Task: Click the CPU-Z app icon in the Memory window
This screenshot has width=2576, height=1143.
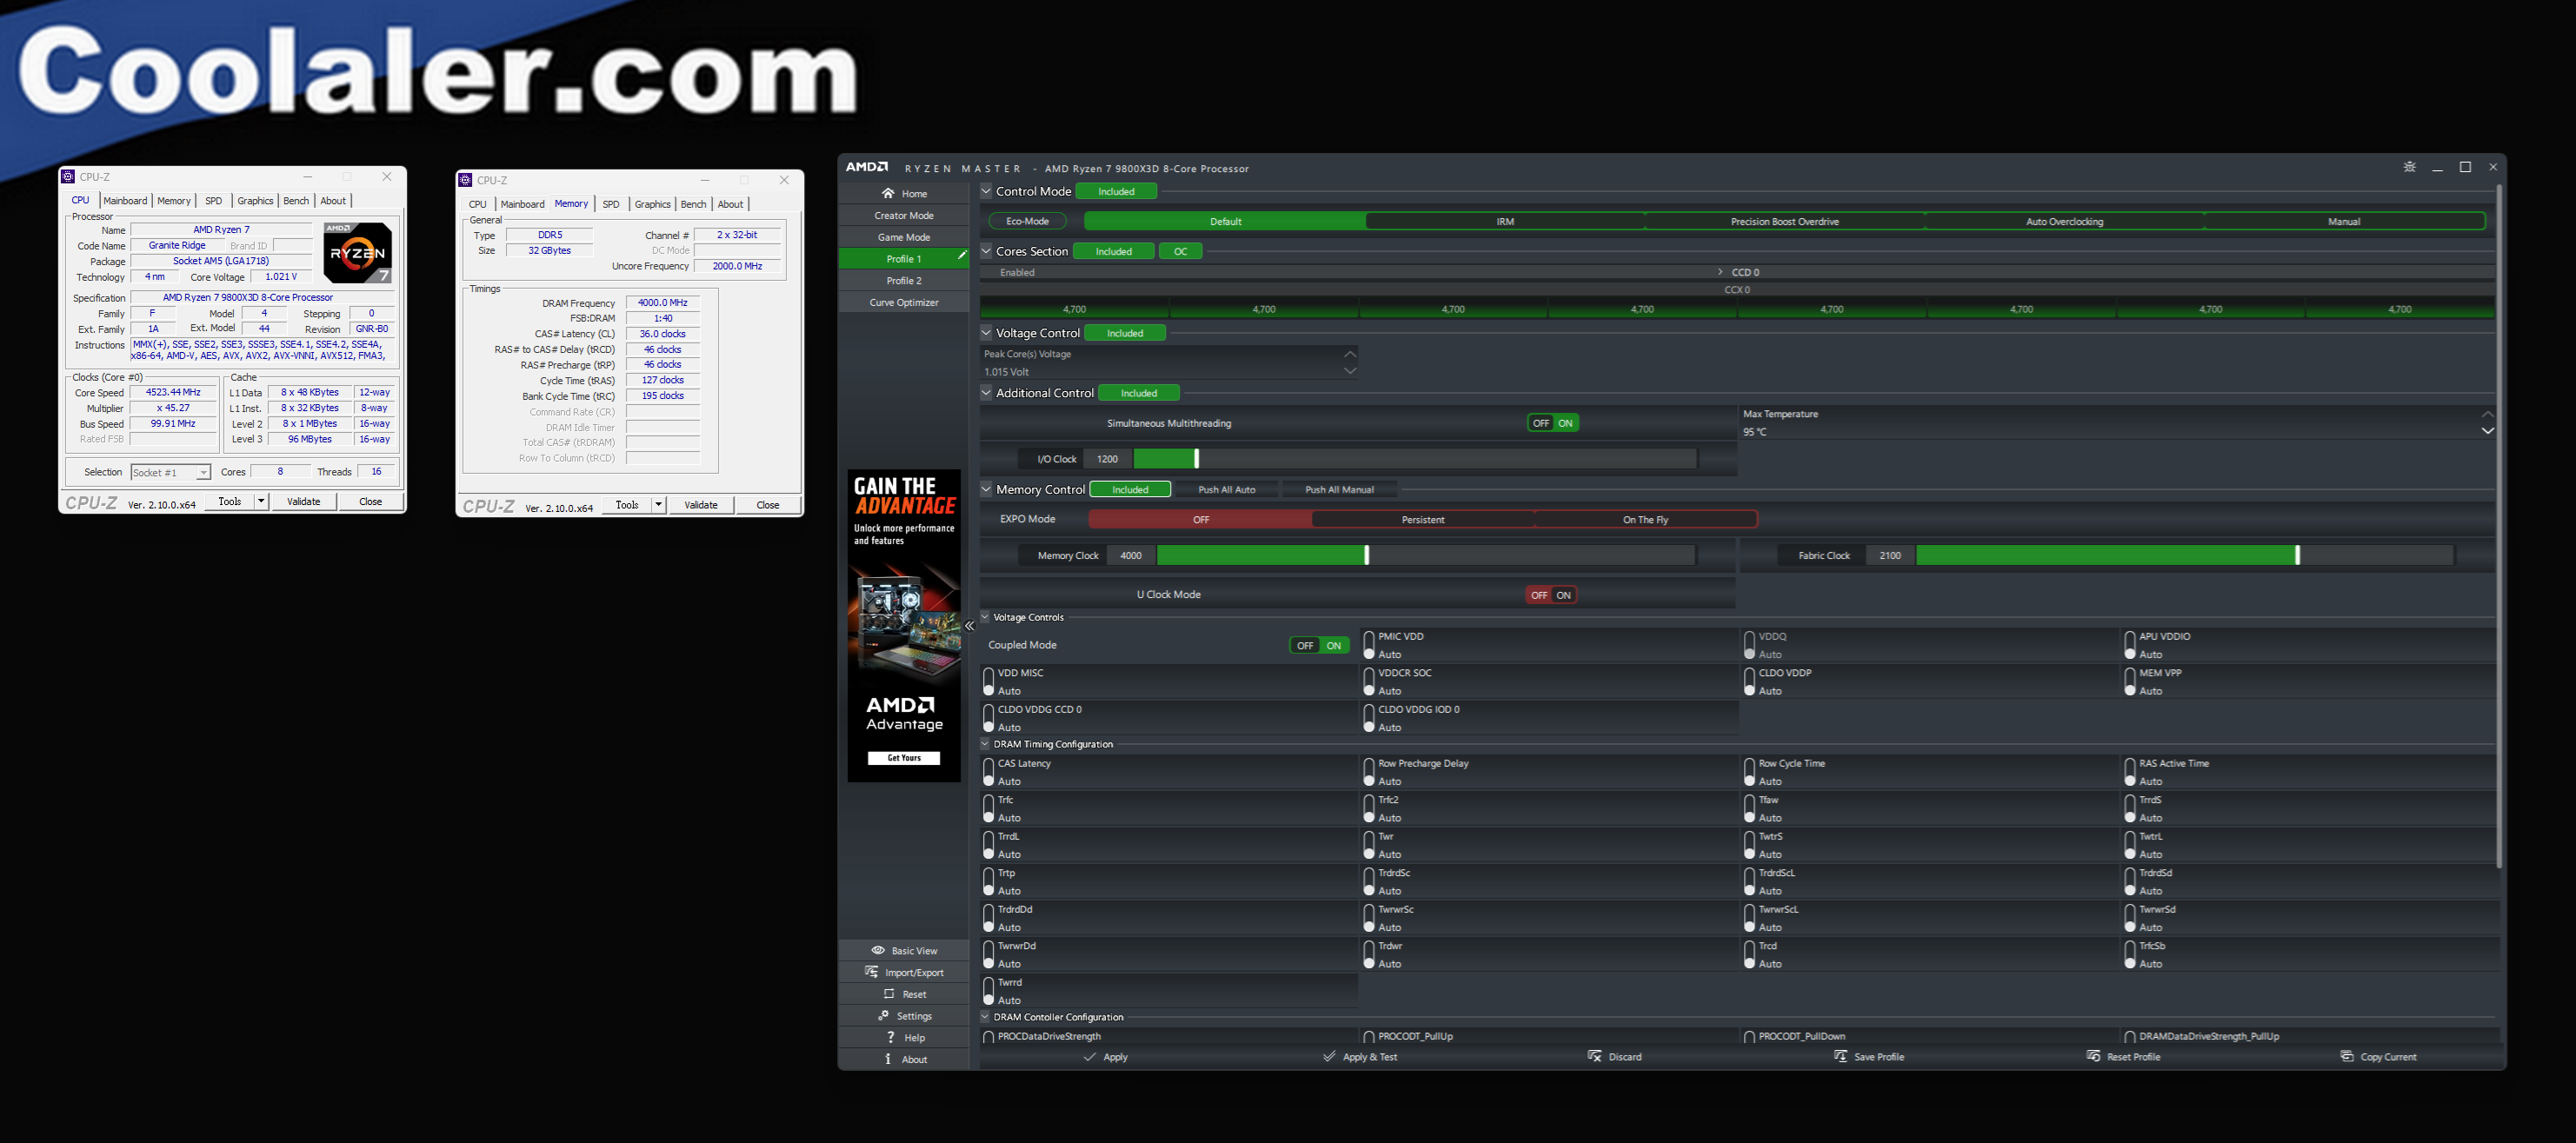Action: point(465,180)
